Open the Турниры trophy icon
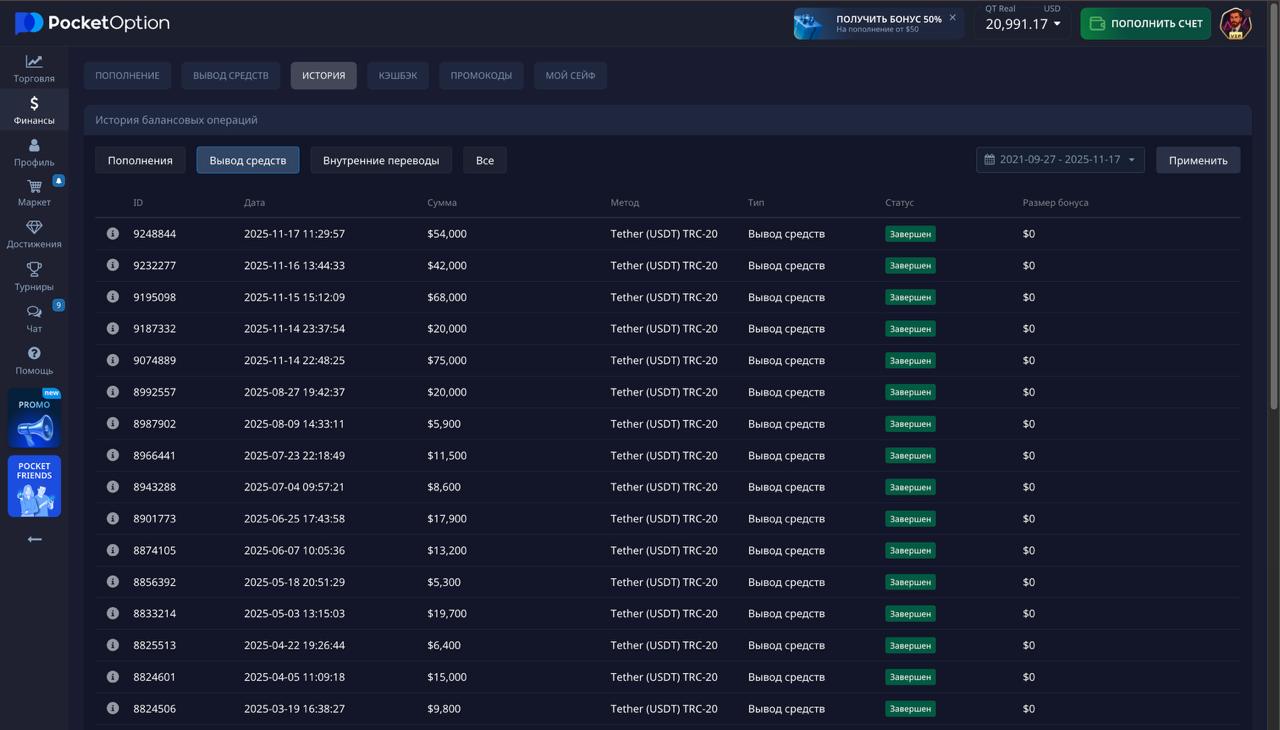 34,270
